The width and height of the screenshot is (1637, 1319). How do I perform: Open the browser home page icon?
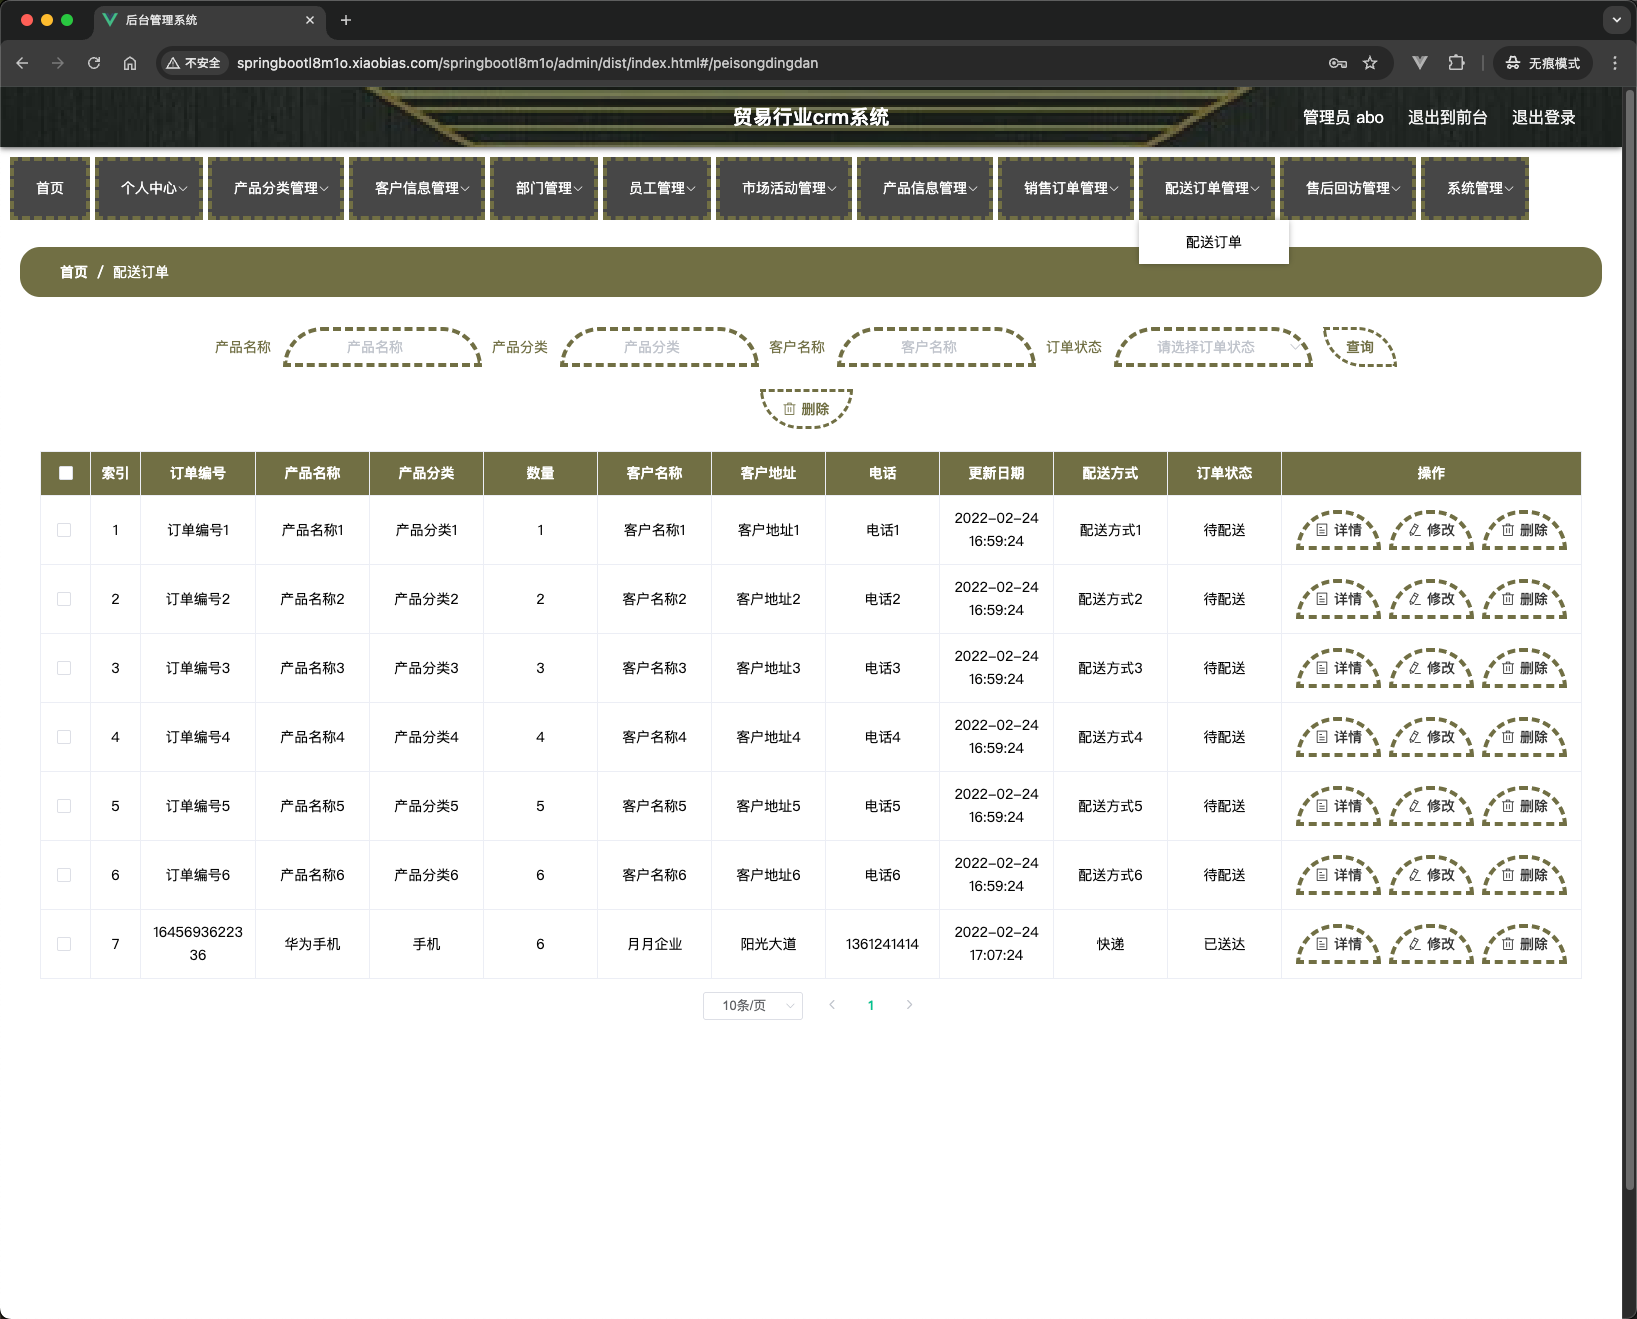(x=130, y=63)
